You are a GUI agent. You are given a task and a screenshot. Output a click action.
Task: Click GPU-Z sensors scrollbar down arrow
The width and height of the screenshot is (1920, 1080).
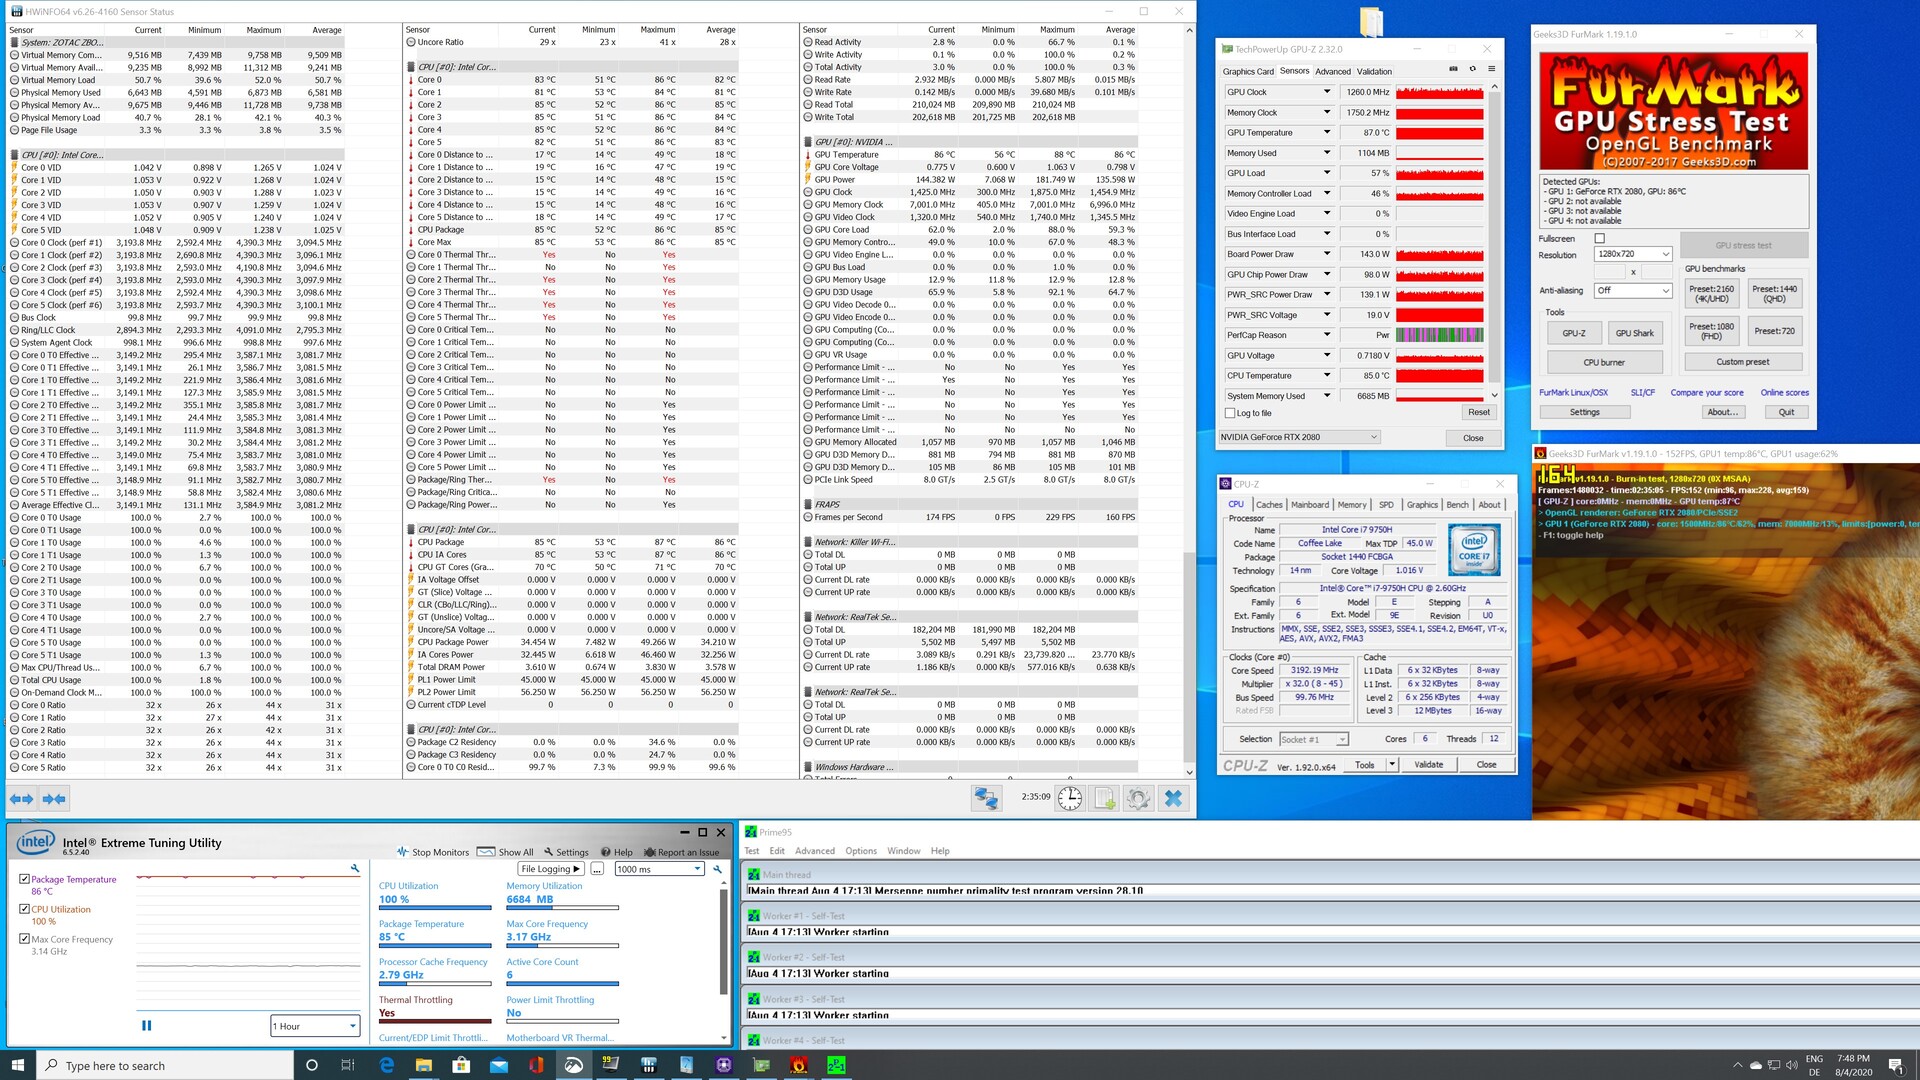(1494, 396)
